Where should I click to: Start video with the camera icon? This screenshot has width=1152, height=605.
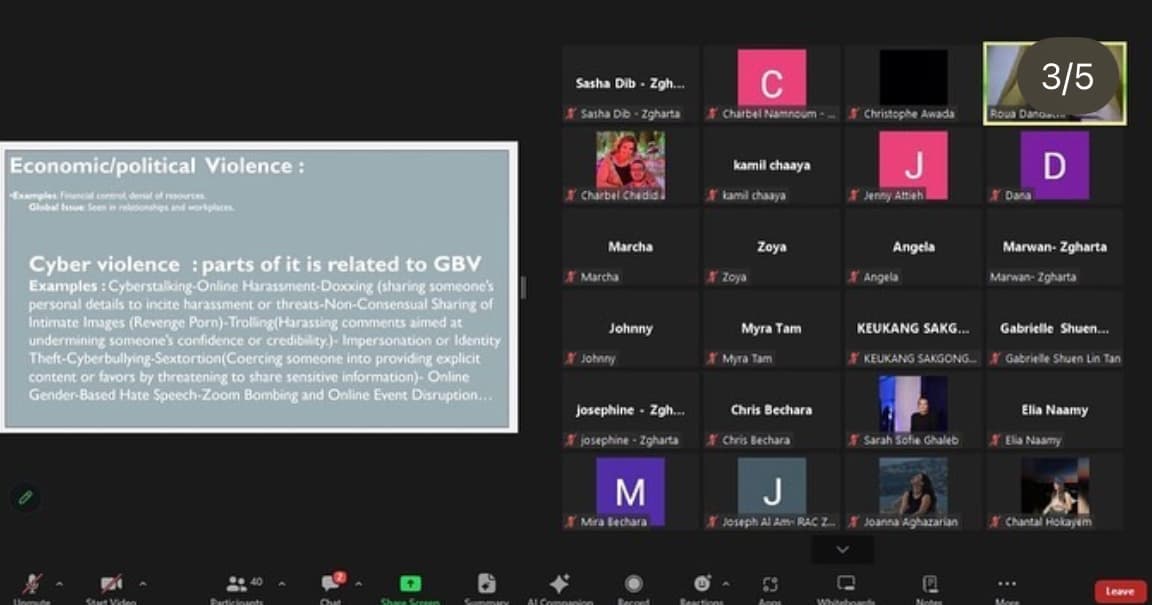(x=110, y=585)
